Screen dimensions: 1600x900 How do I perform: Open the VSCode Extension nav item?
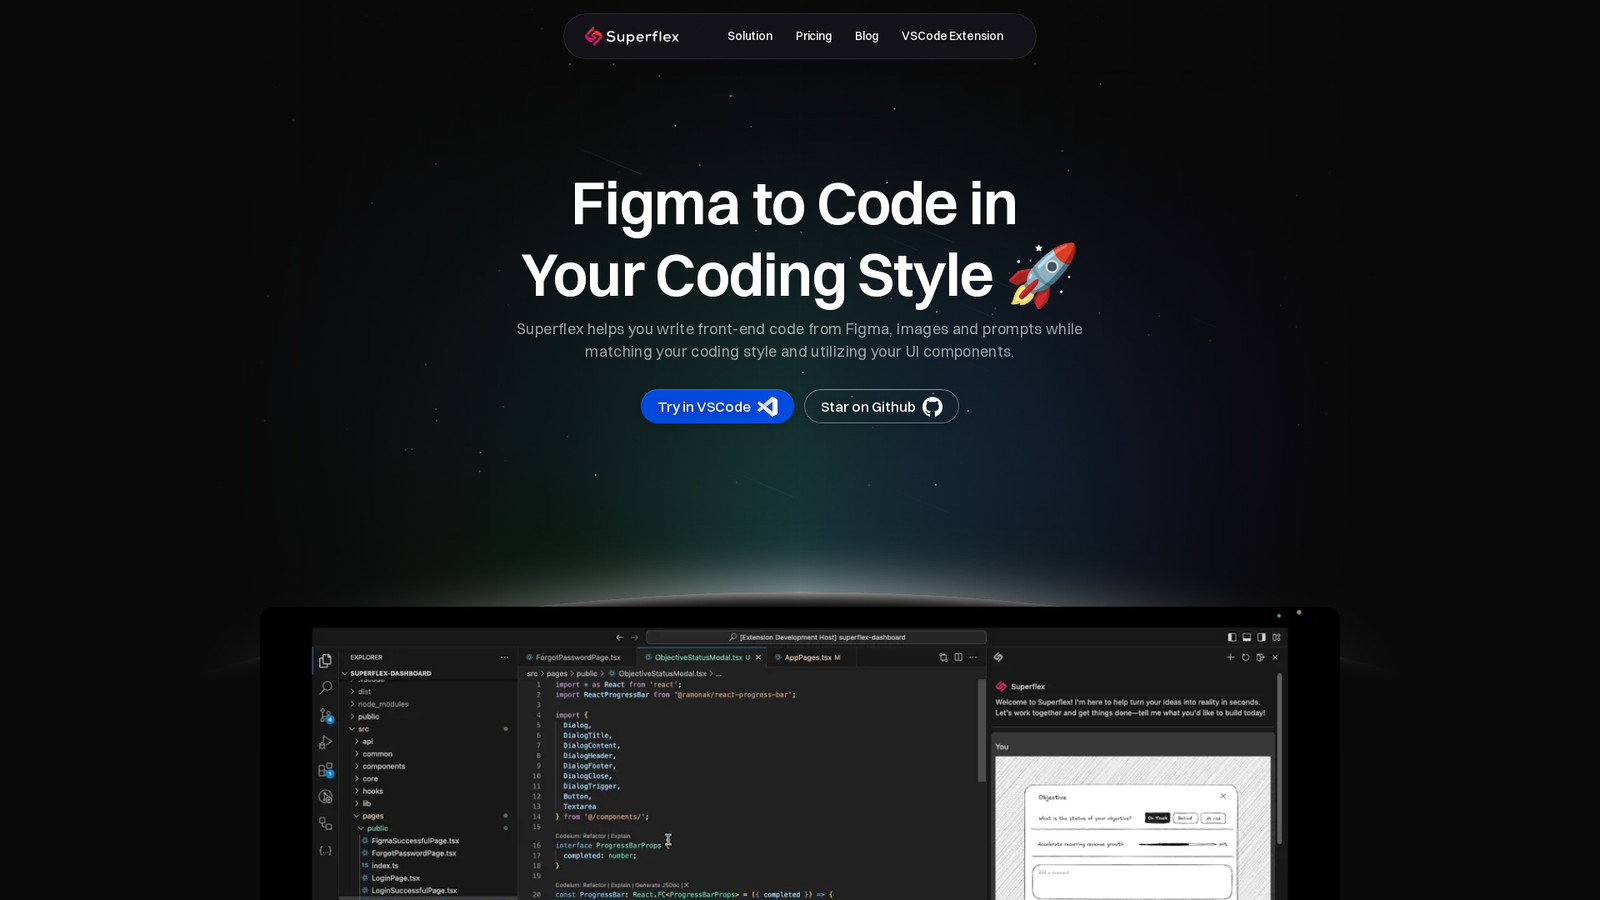pos(952,36)
